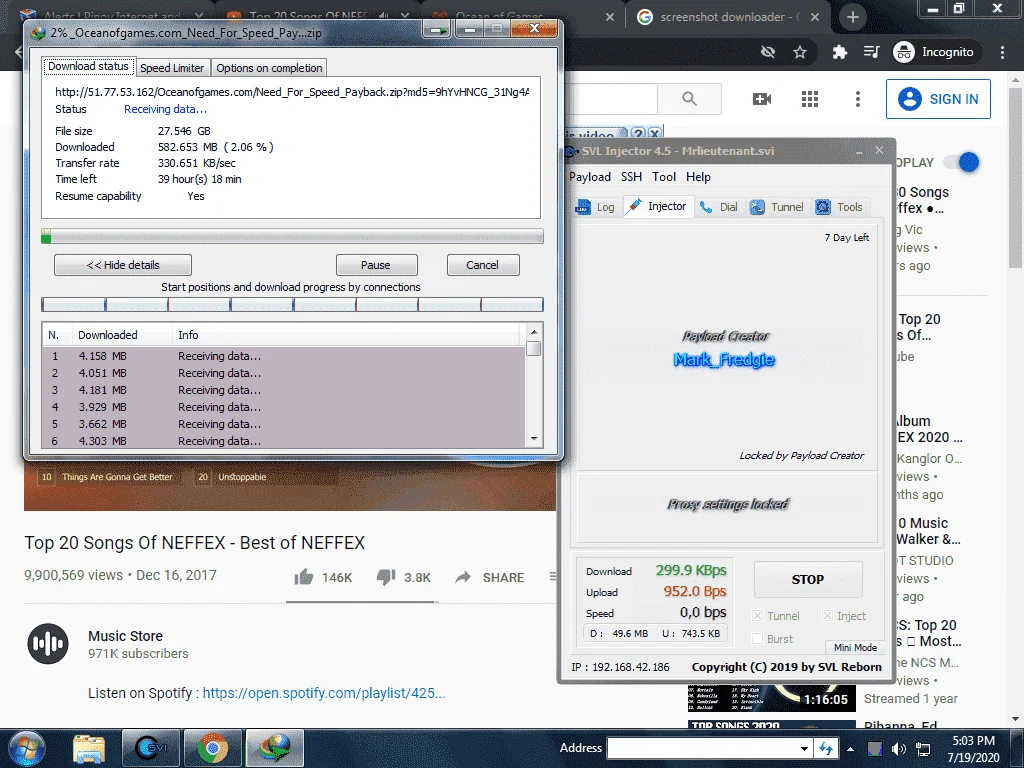
Task: Switch to Mini Mode
Action: click(x=855, y=647)
